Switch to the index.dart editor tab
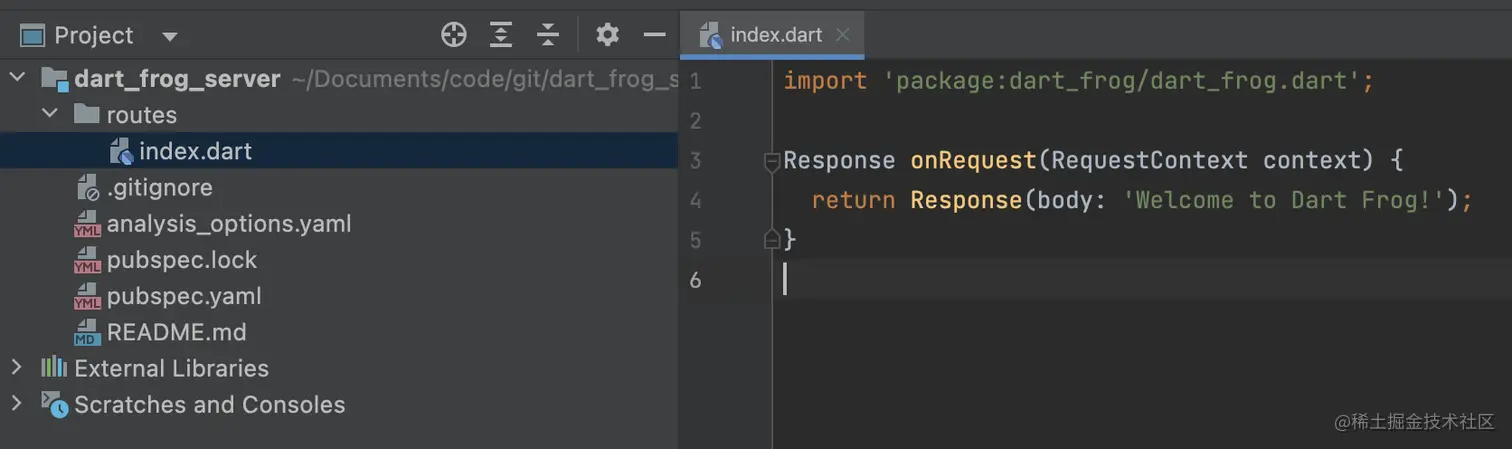 (x=772, y=35)
